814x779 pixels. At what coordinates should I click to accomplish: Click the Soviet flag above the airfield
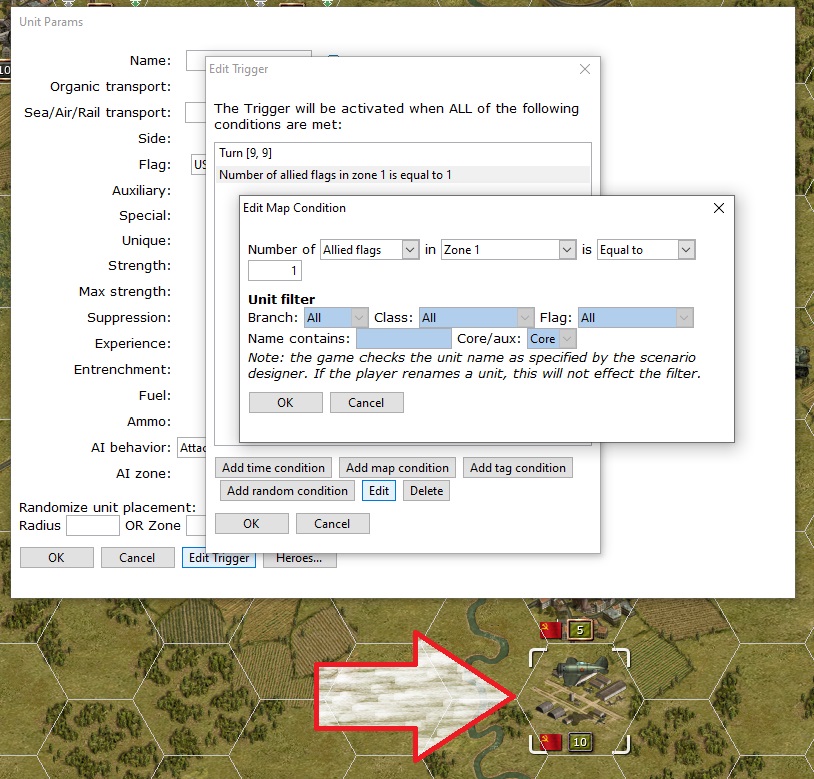pyautogui.click(x=550, y=630)
